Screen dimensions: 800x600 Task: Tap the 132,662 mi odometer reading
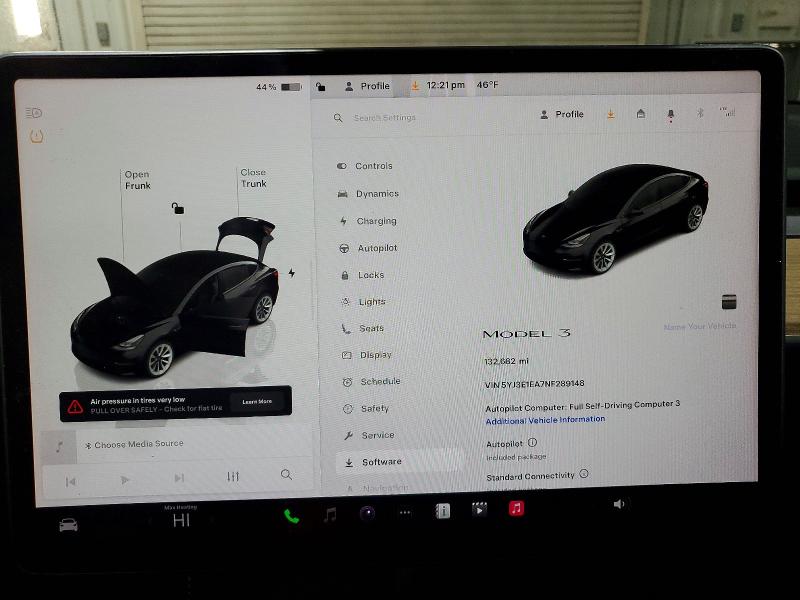(x=506, y=361)
